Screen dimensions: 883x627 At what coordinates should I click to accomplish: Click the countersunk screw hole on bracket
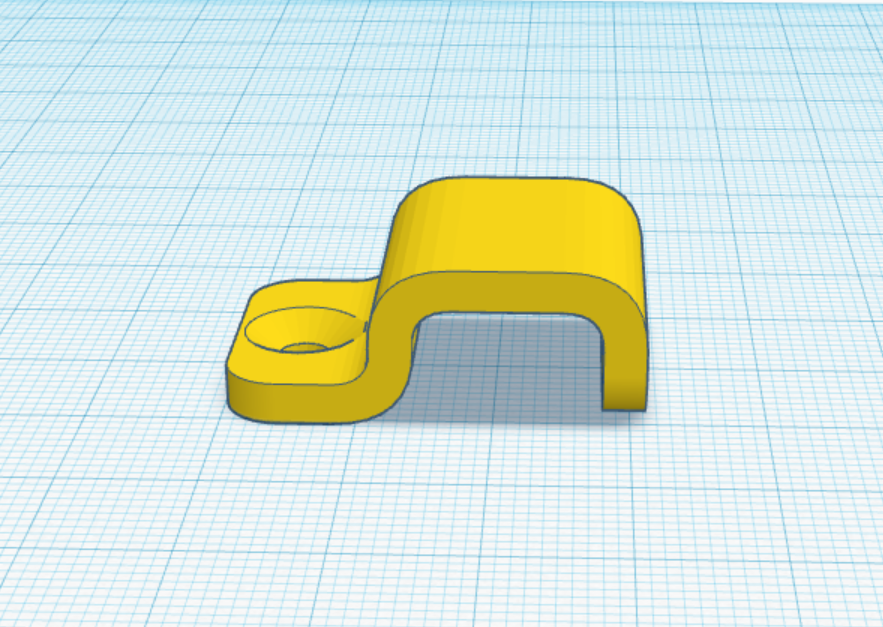pos(305,331)
